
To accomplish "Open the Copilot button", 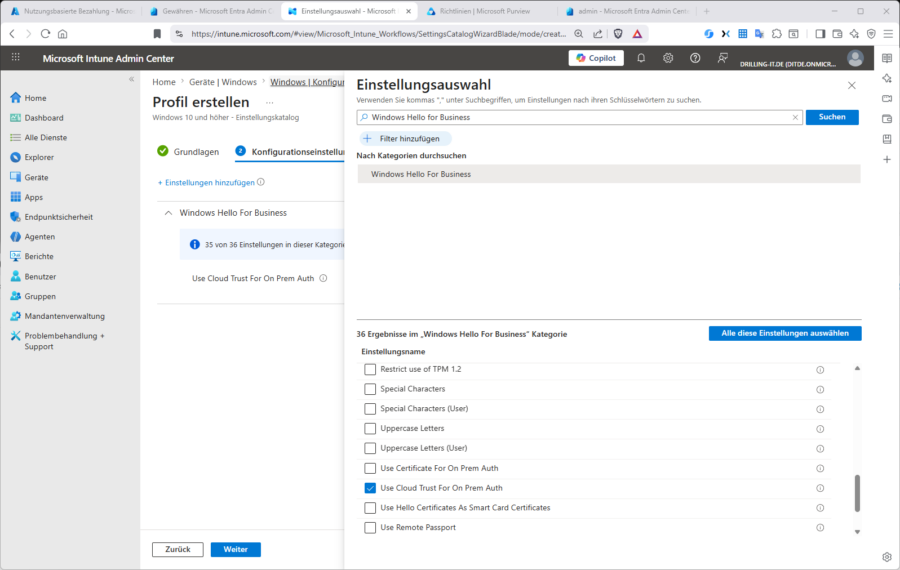I will (596, 58).
